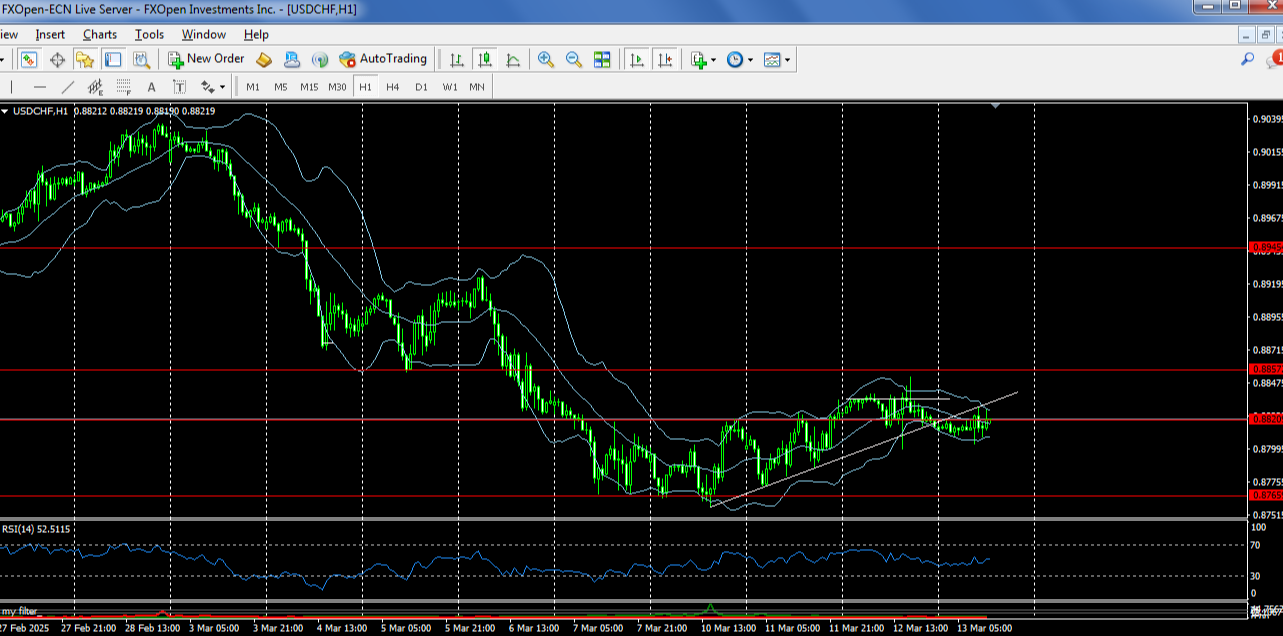This screenshot has height=636, width=1283.
Task: Switch to the M1 timeframe
Action: tap(253, 87)
